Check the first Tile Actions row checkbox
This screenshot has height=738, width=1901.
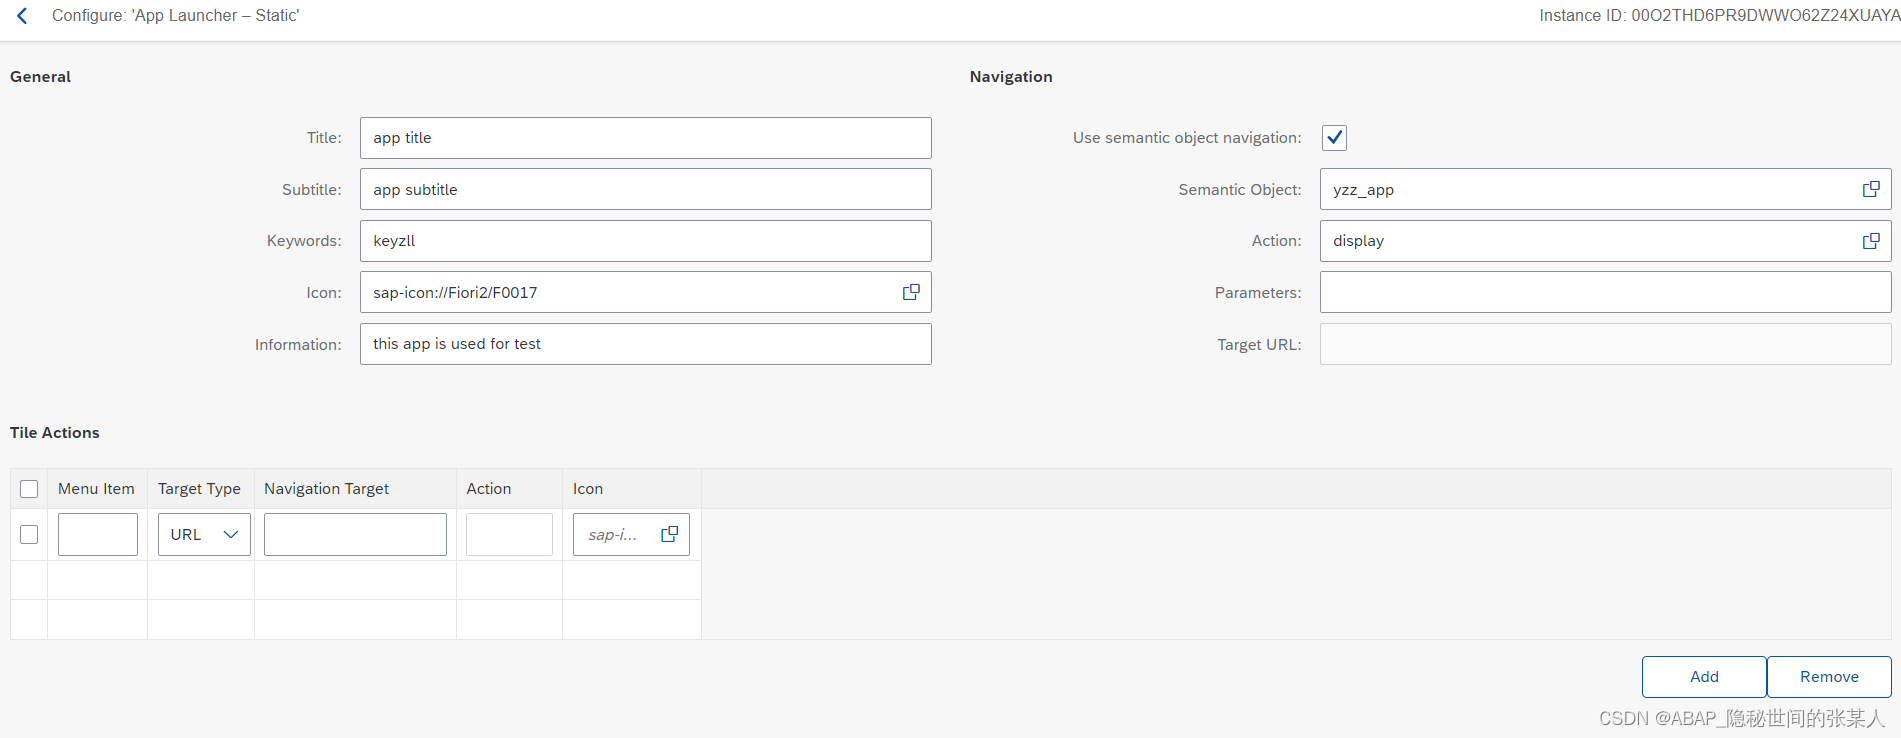click(x=29, y=535)
